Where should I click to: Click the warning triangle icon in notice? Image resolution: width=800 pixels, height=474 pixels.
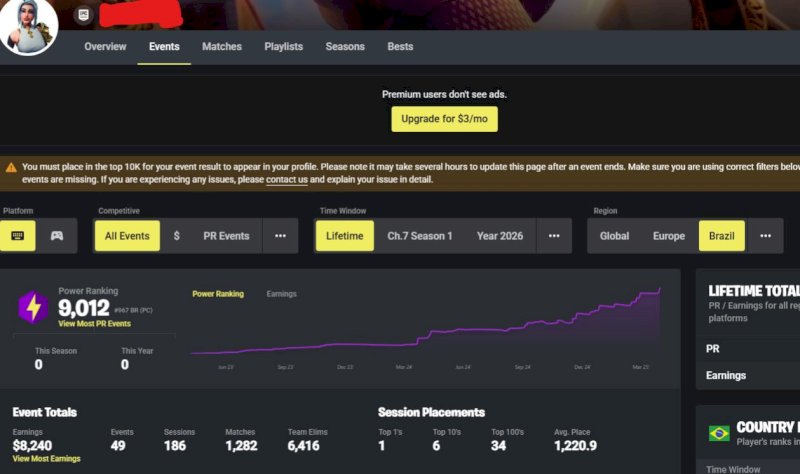11,167
